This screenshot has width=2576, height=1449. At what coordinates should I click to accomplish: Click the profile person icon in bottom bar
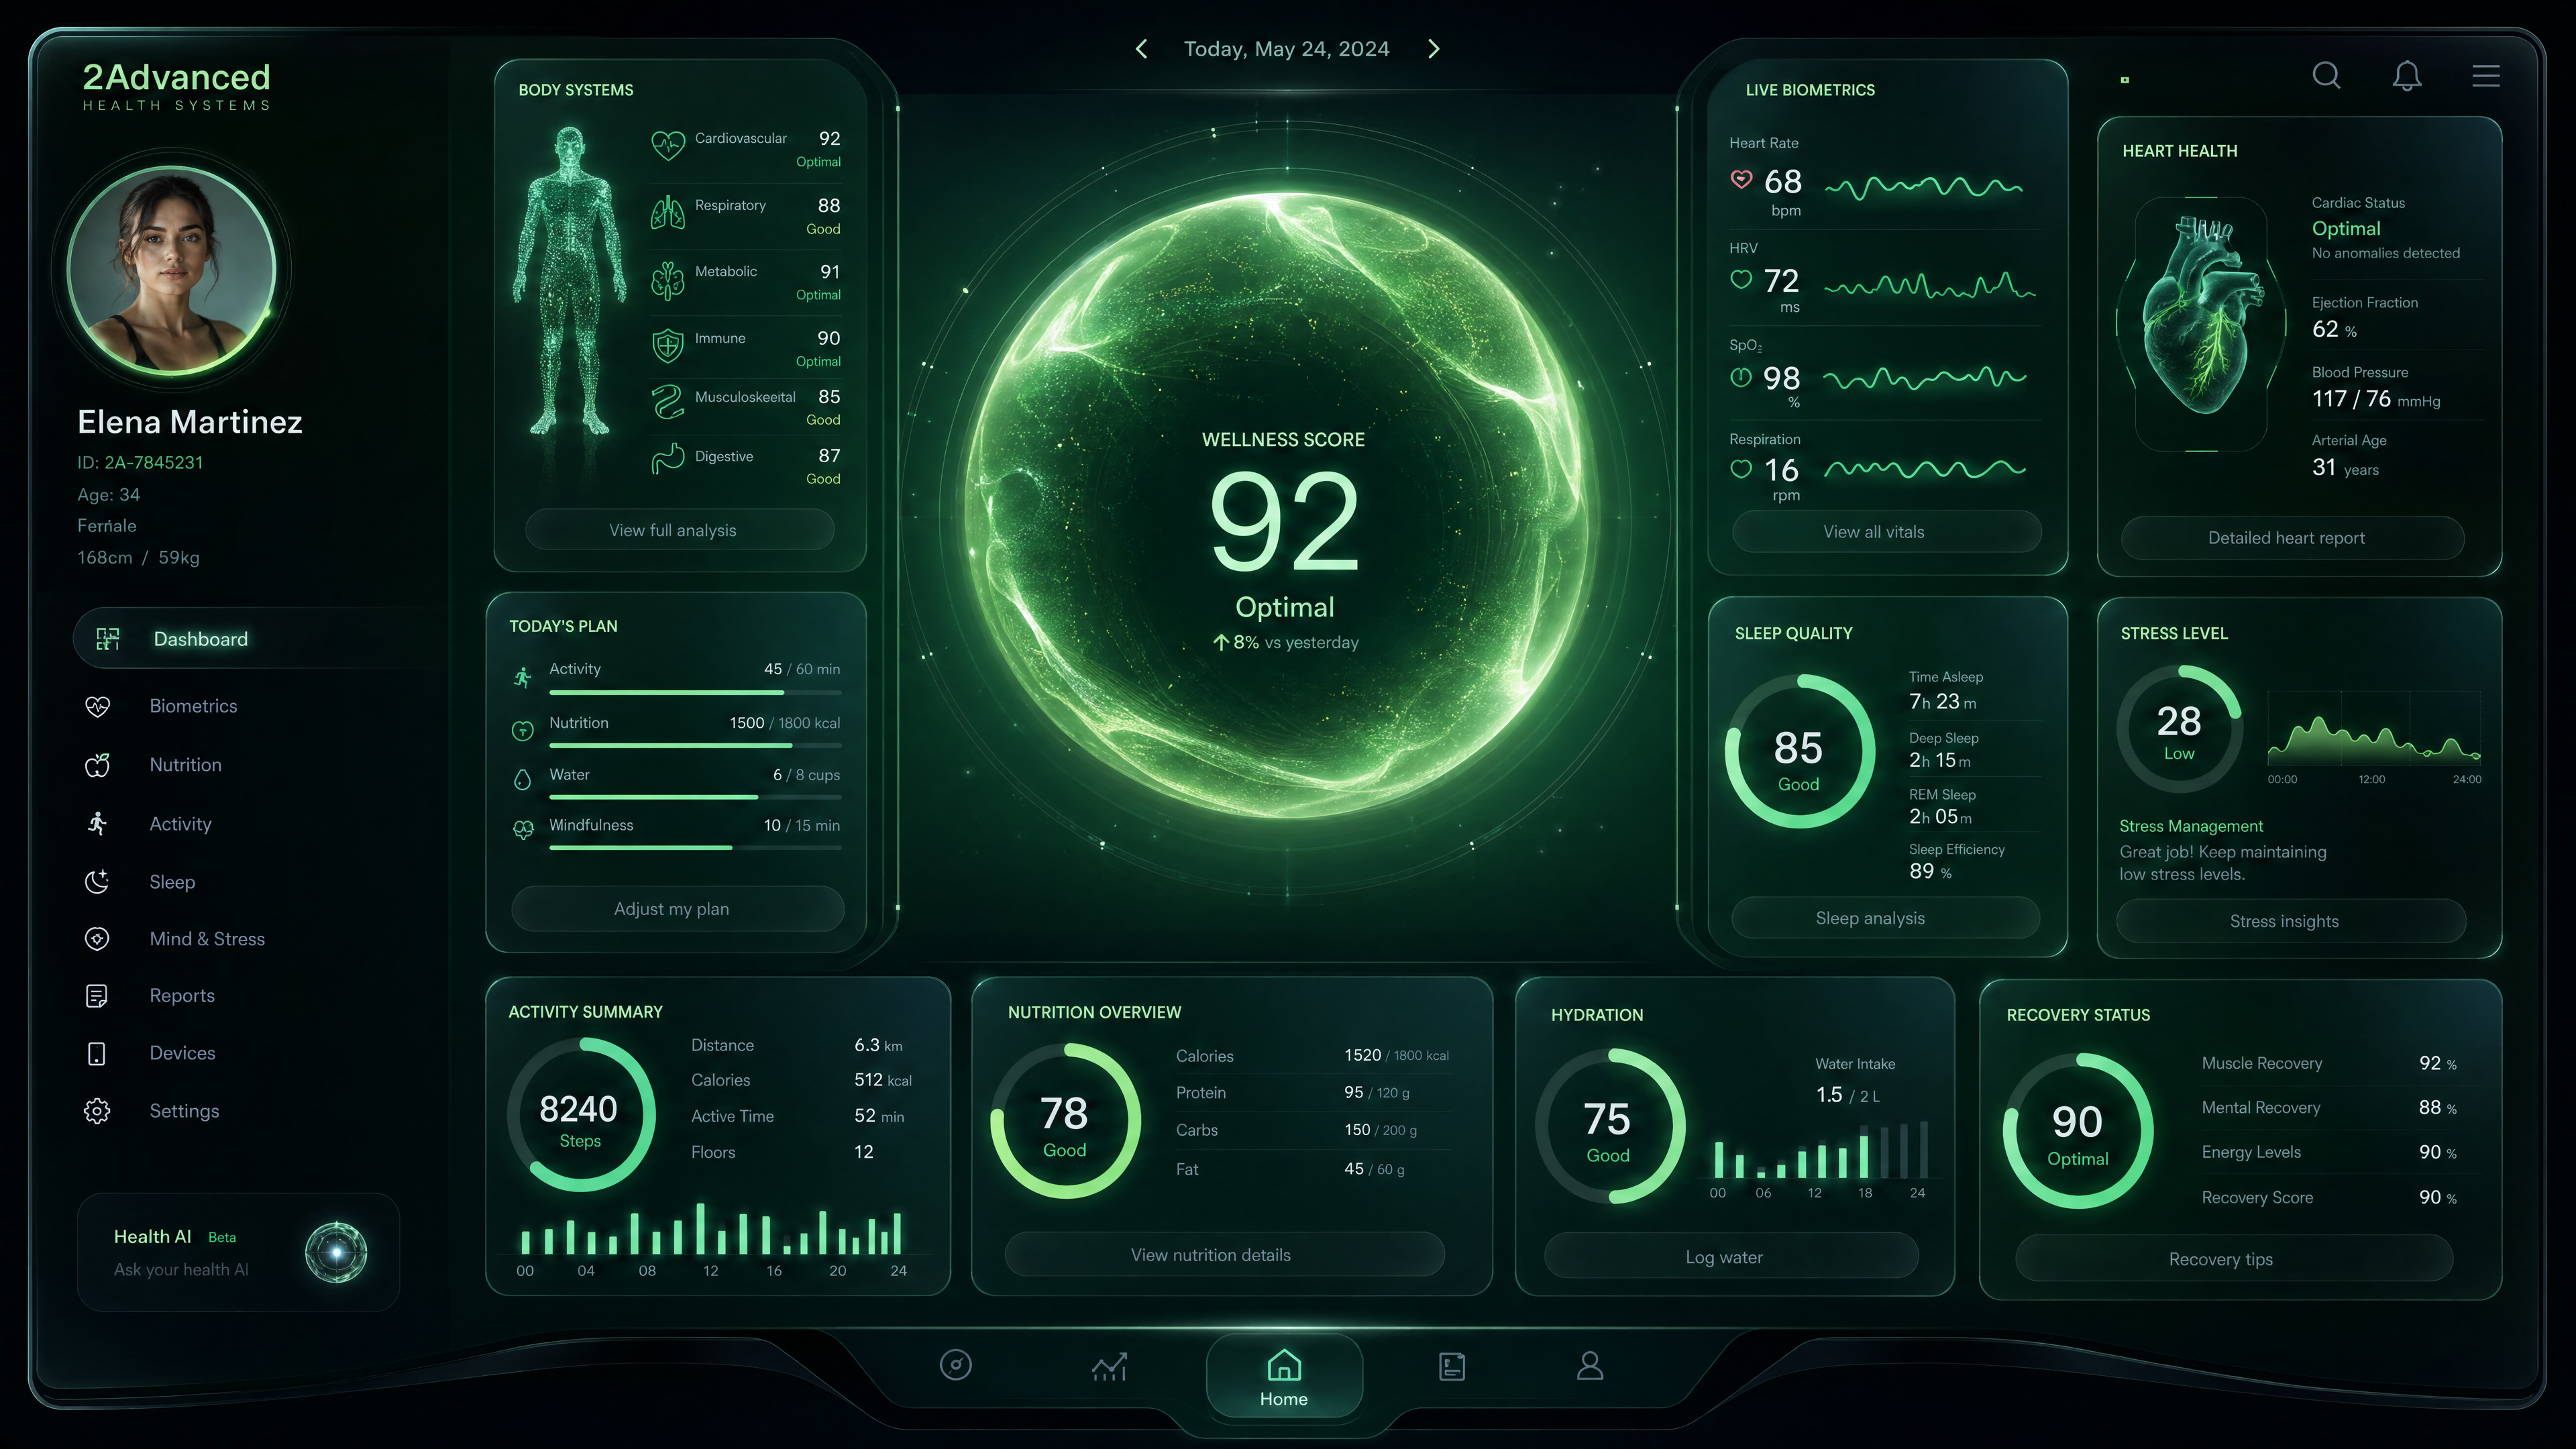[x=1590, y=1366]
